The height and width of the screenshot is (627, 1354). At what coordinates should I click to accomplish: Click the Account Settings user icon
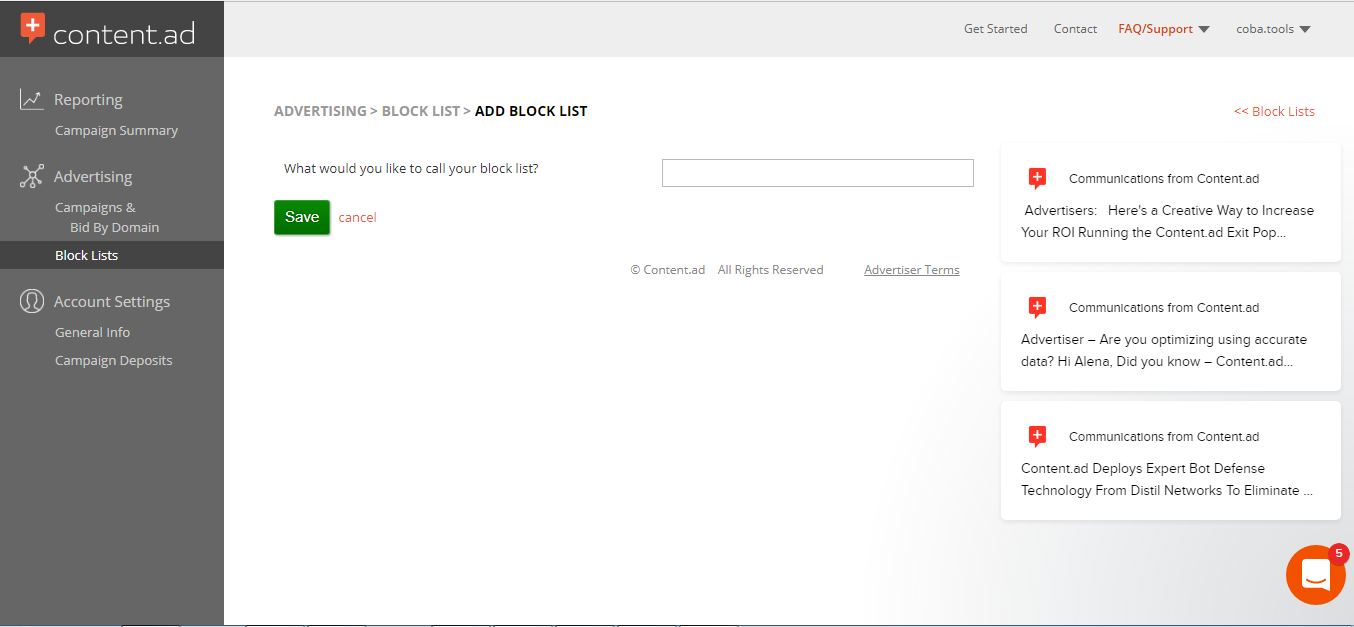[x=32, y=301]
